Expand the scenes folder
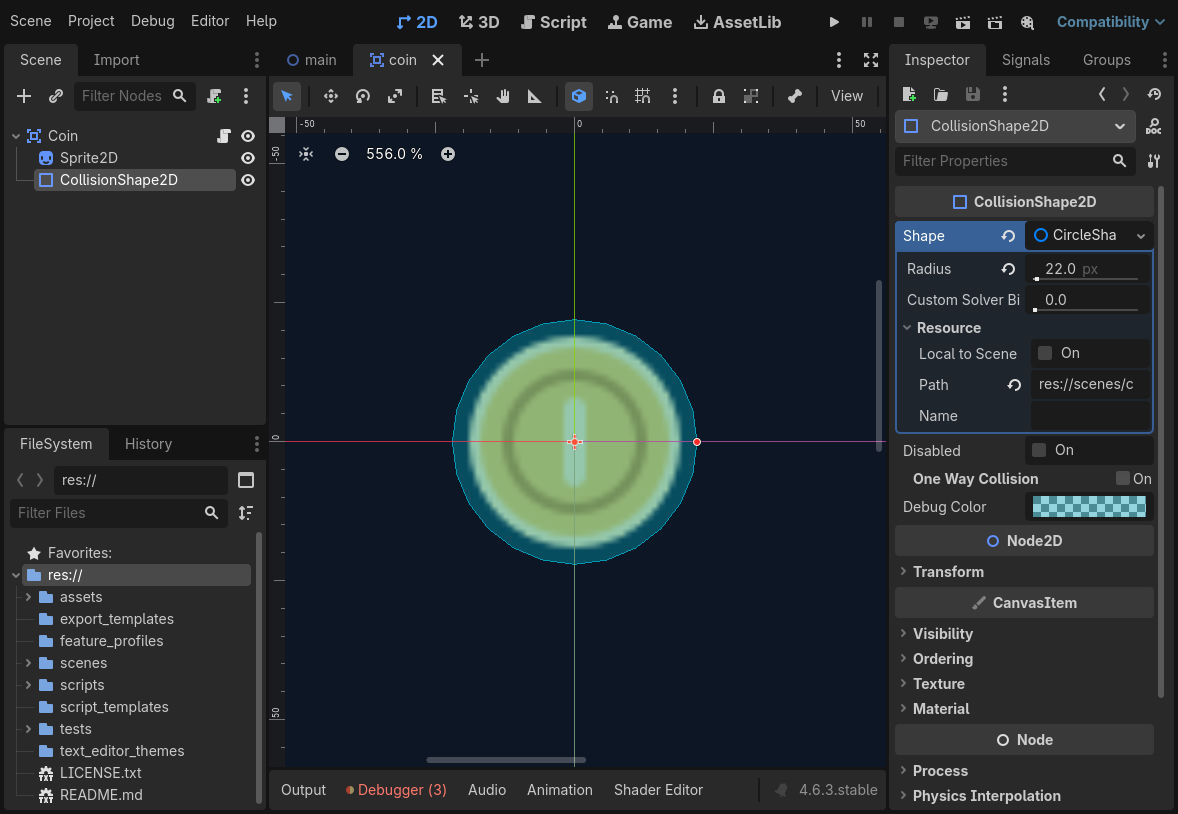This screenshot has width=1178, height=814. [x=29, y=664]
